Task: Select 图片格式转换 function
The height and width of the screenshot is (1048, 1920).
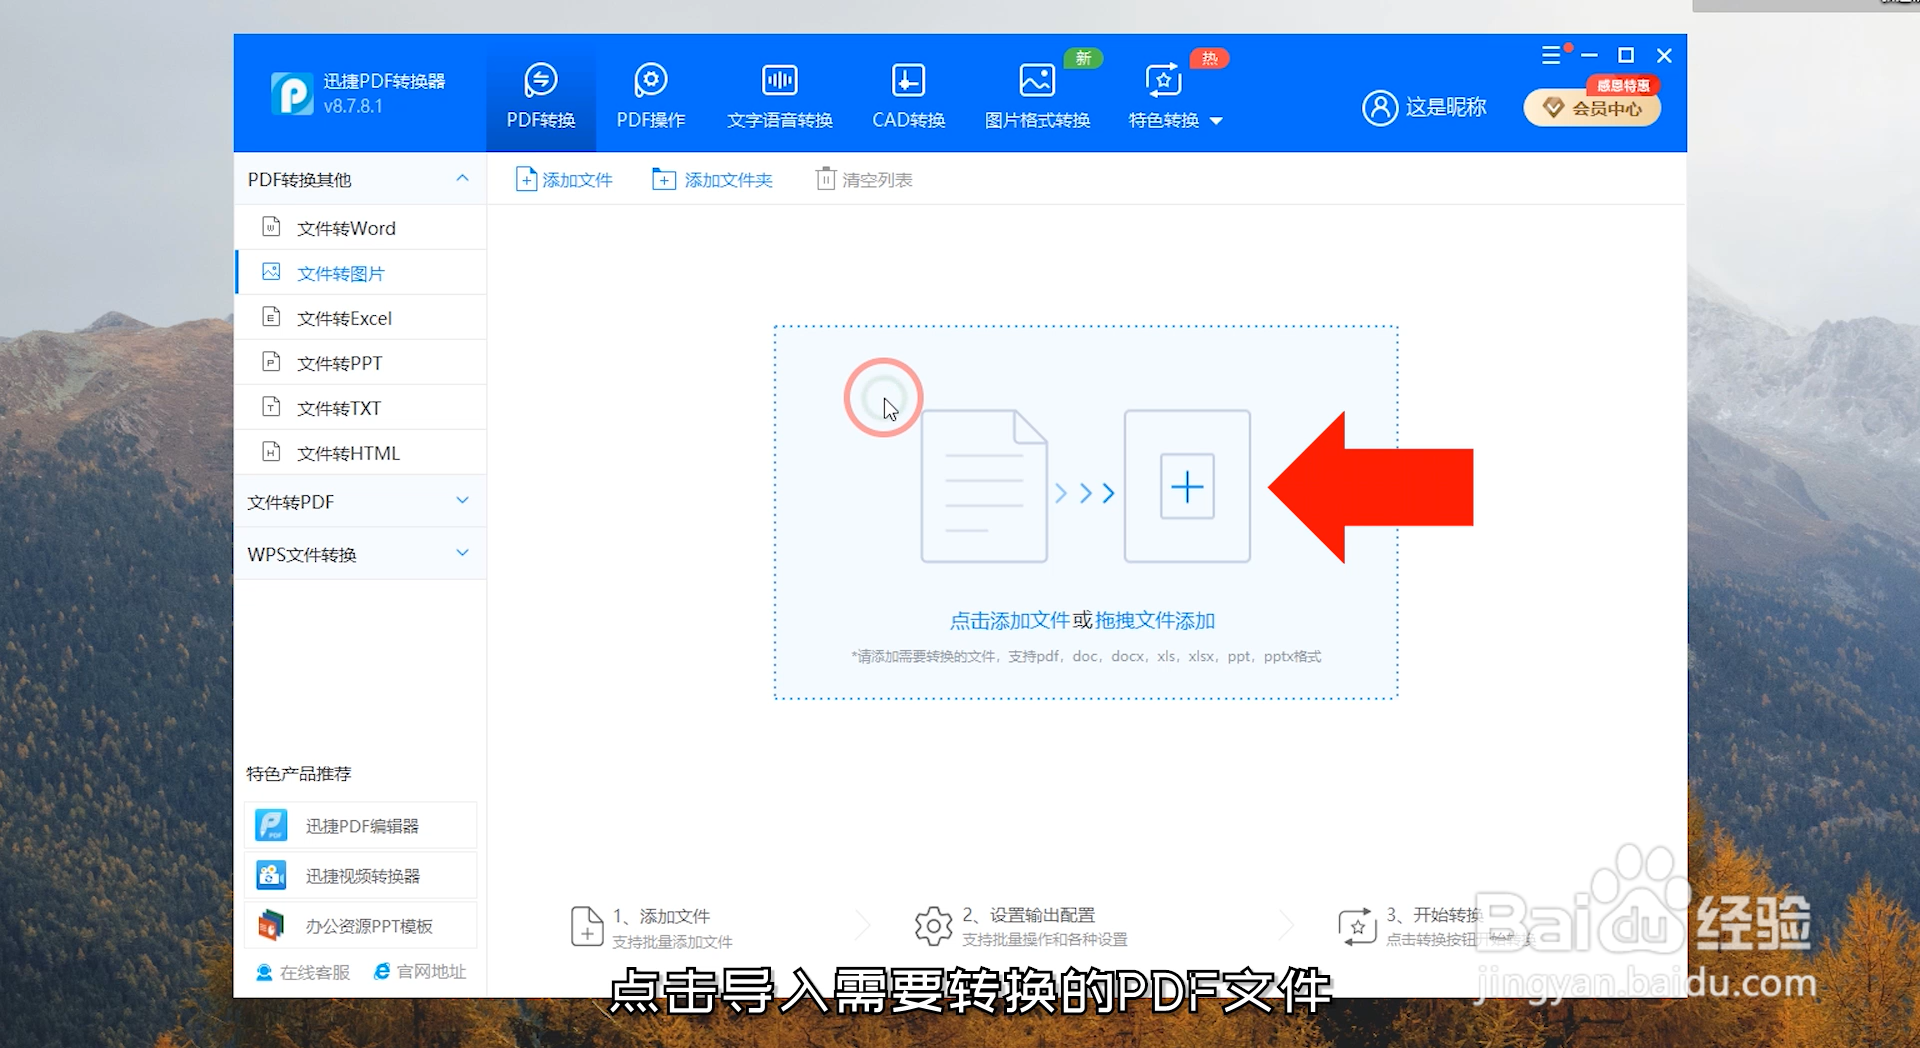Action: (1037, 95)
